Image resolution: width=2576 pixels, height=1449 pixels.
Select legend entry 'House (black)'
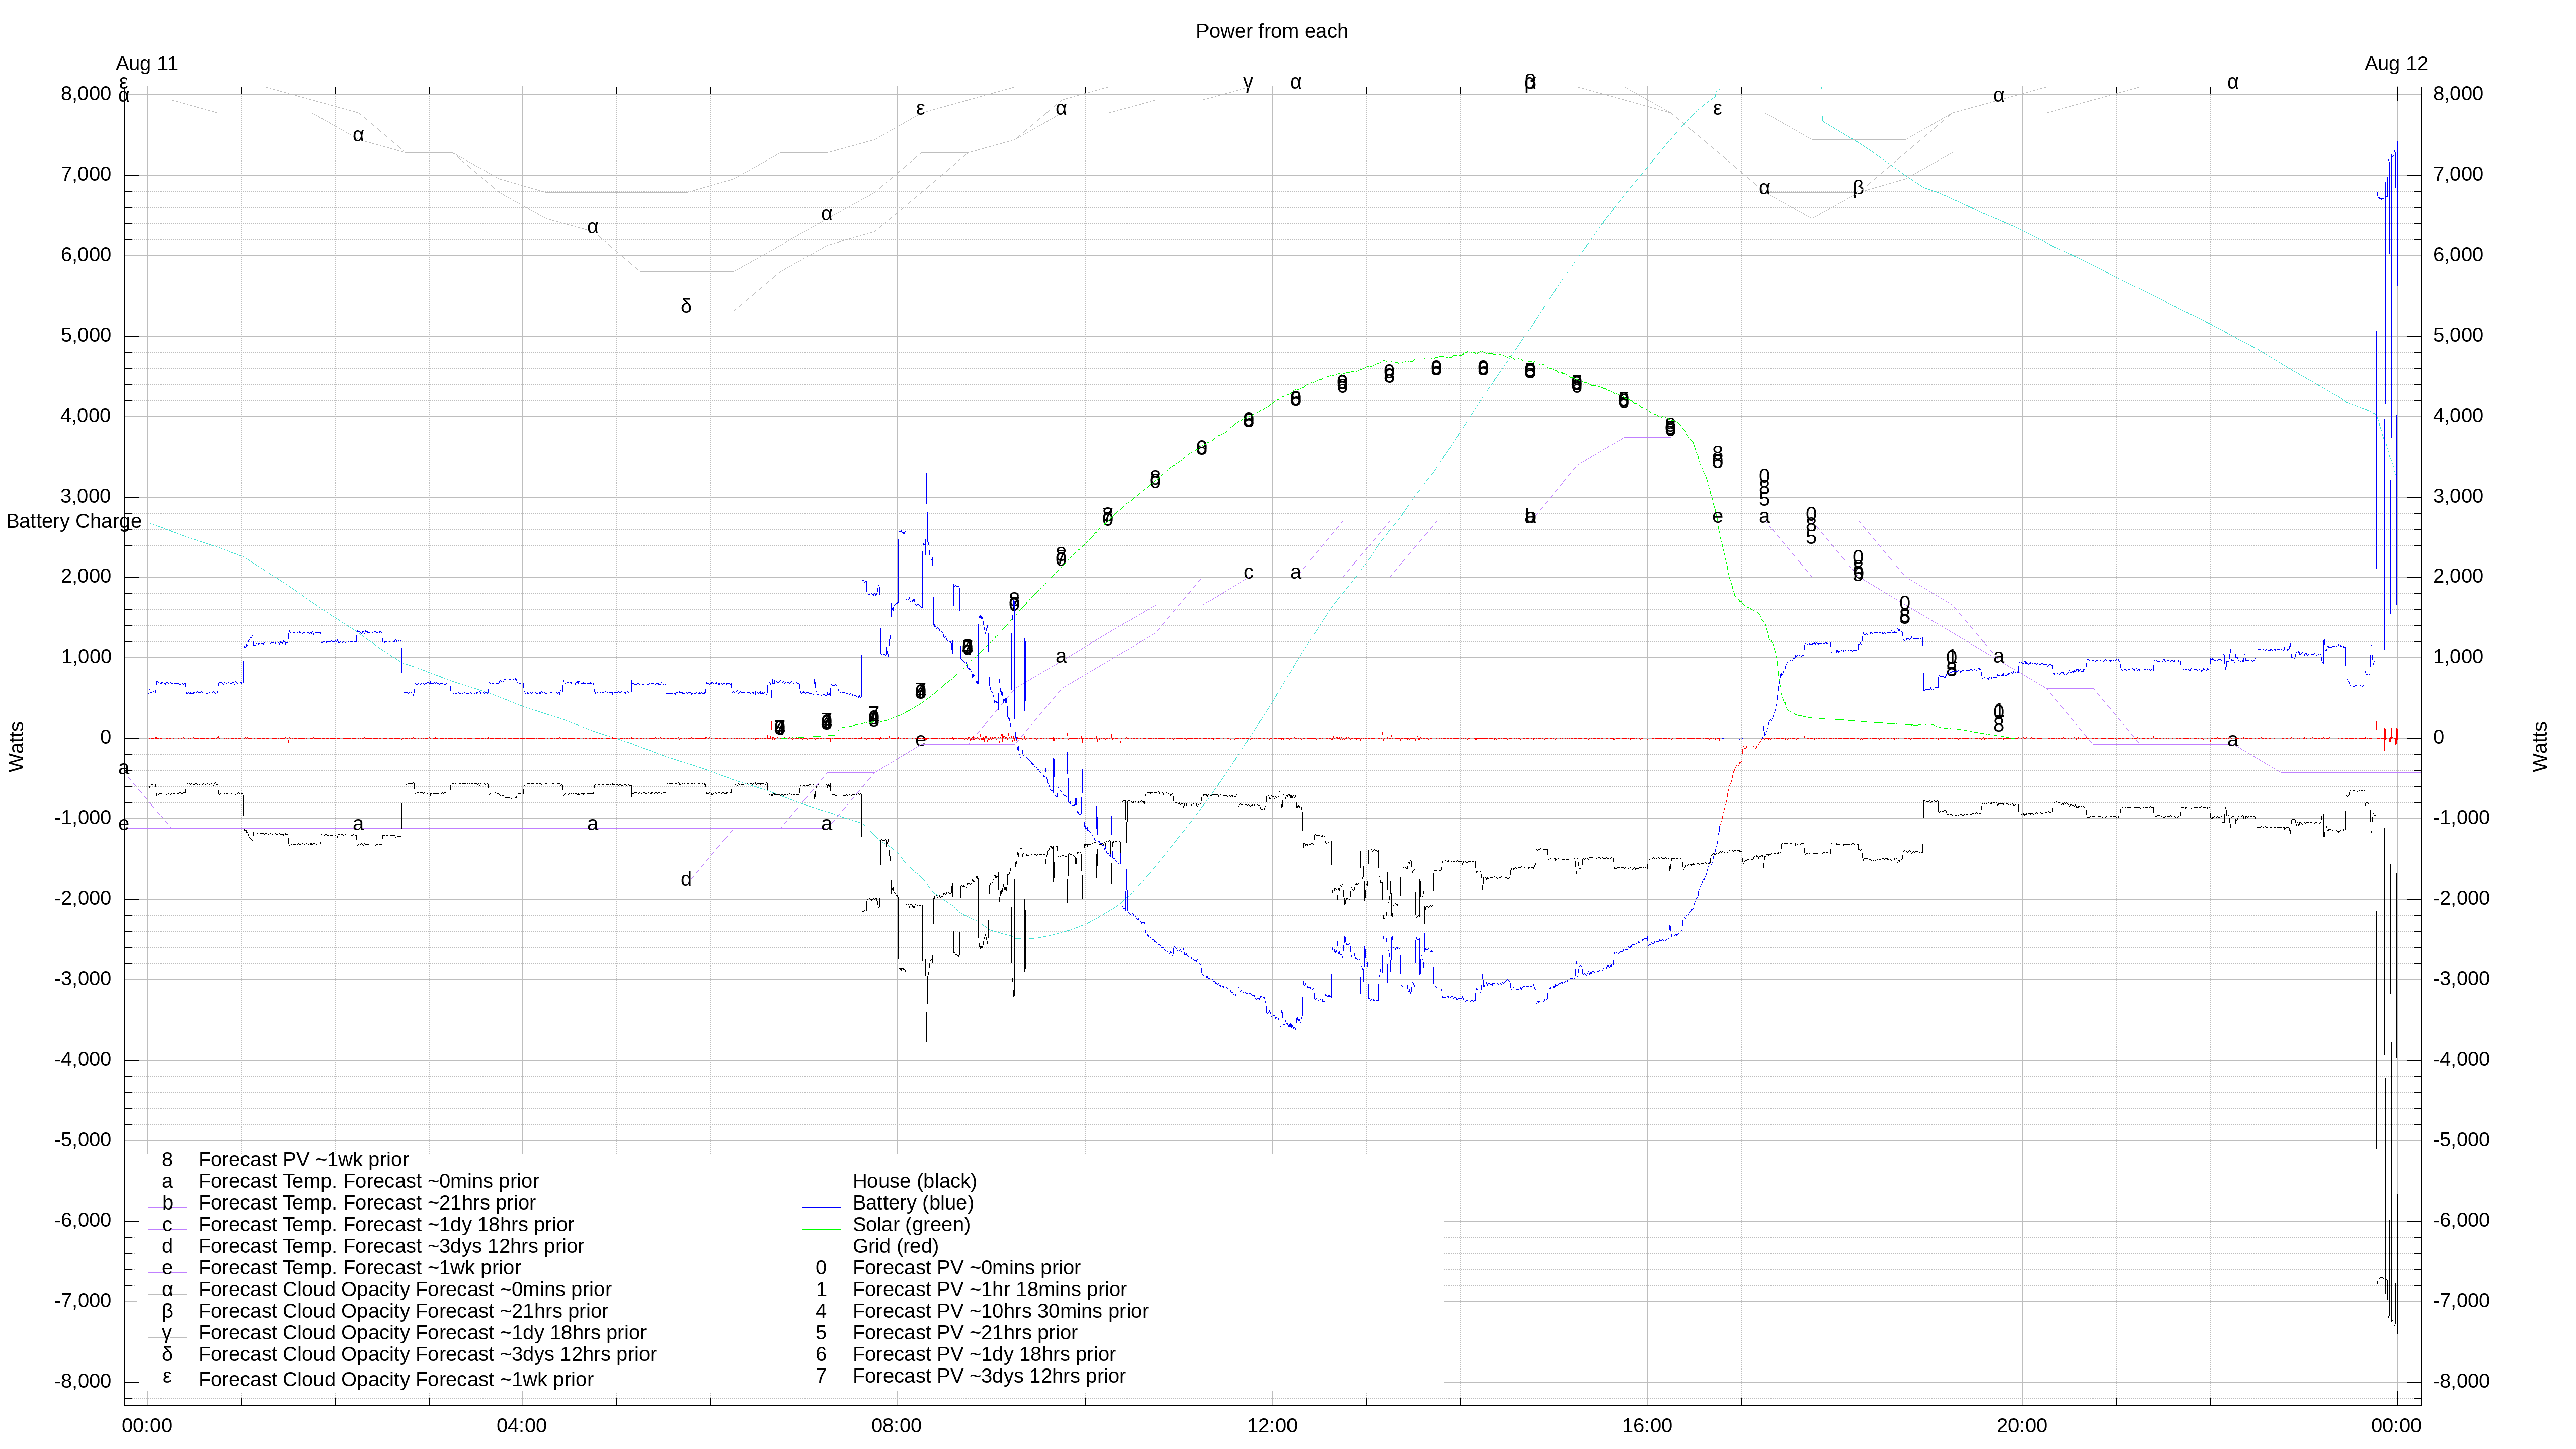pos(914,1181)
